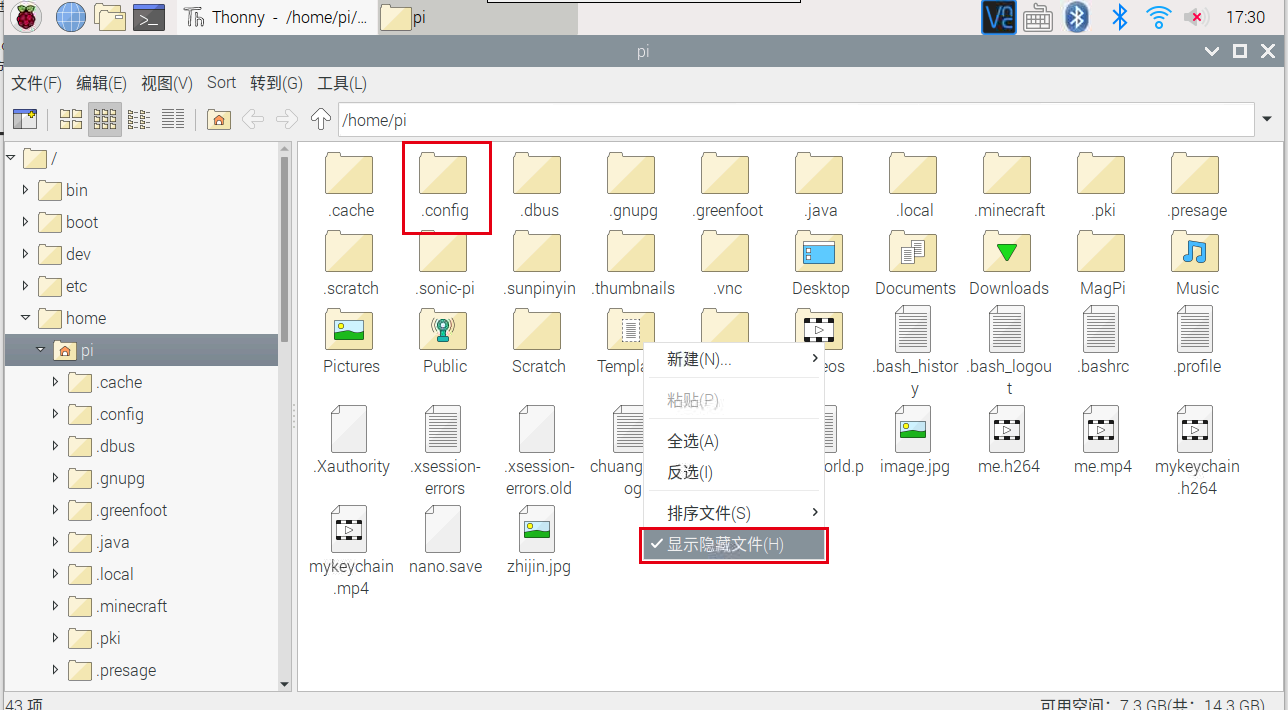This screenshot has height=710, width=1288.
Task: Expand the etc folder in tree
Action: [x=26, y=286]
